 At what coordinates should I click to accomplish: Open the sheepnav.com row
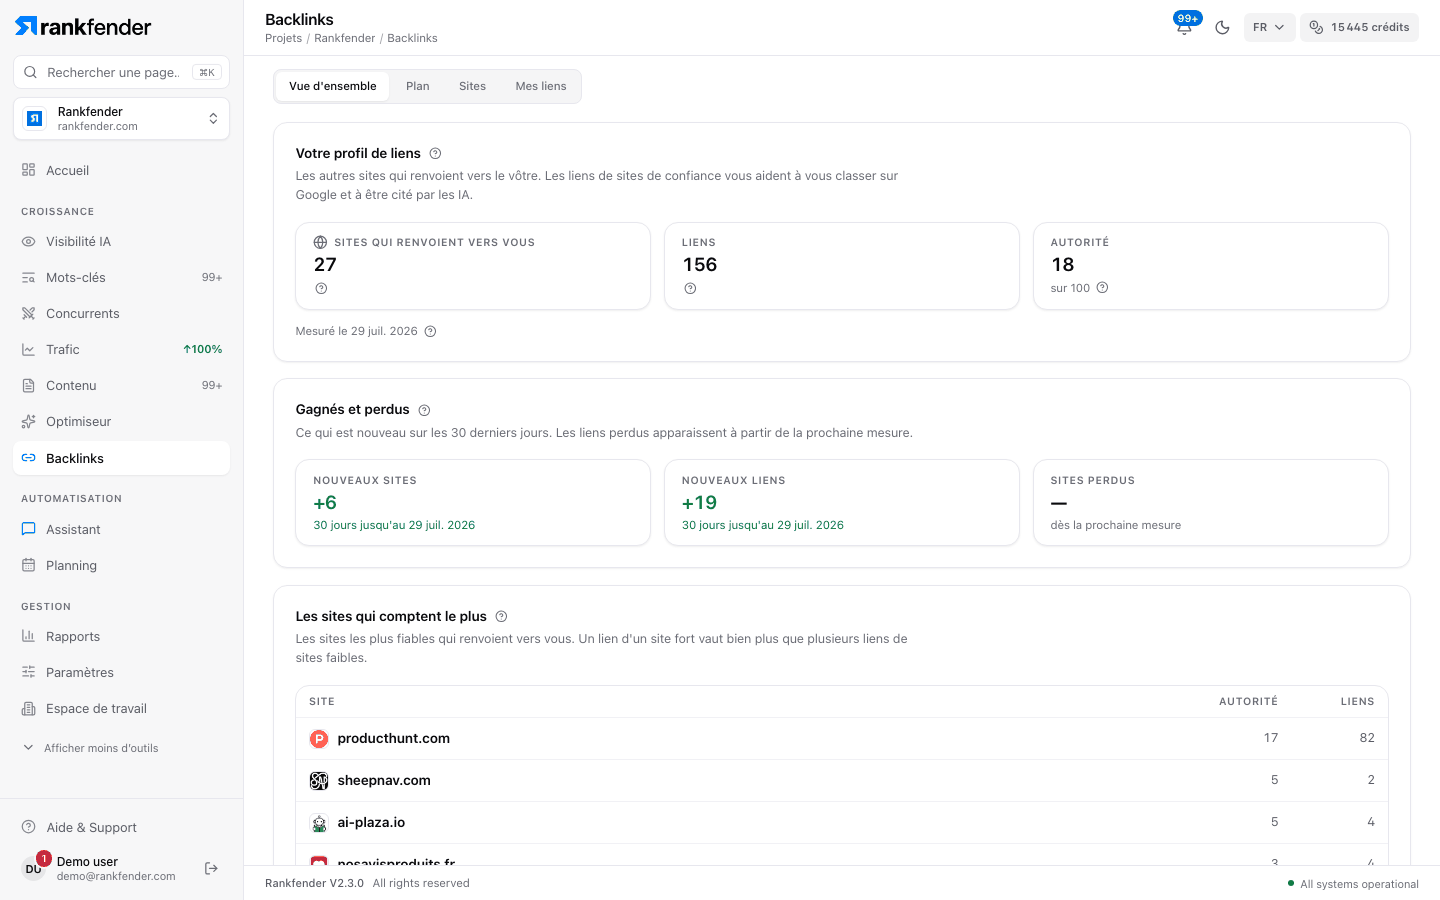[842, 780]
